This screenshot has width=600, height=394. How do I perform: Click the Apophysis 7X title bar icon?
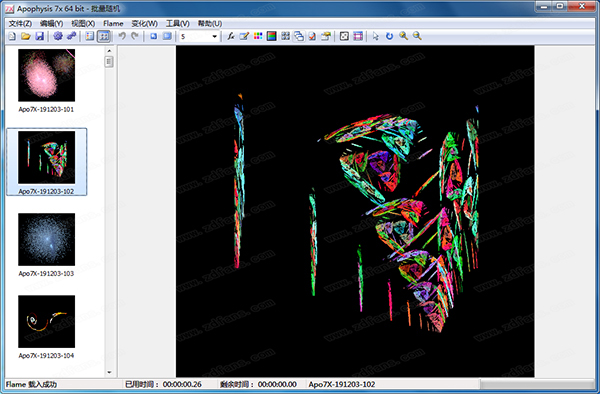tap(10, 8)
